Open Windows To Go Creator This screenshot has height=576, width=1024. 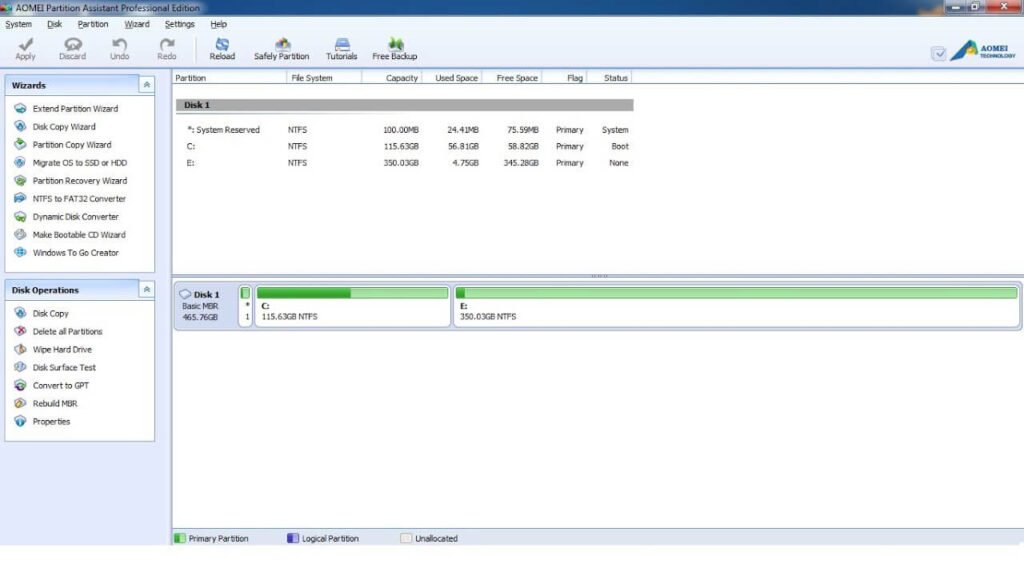(x=75, y=253)
